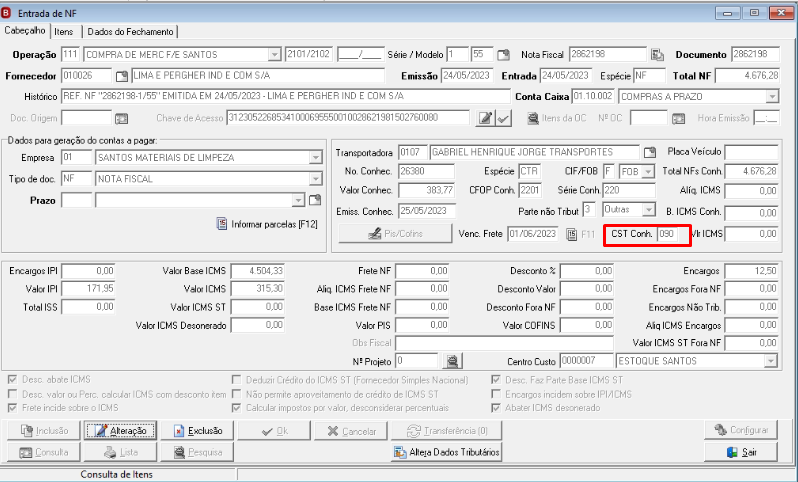
Task: Expand the Operação dropdown
Action: click(x=274, y=54)
